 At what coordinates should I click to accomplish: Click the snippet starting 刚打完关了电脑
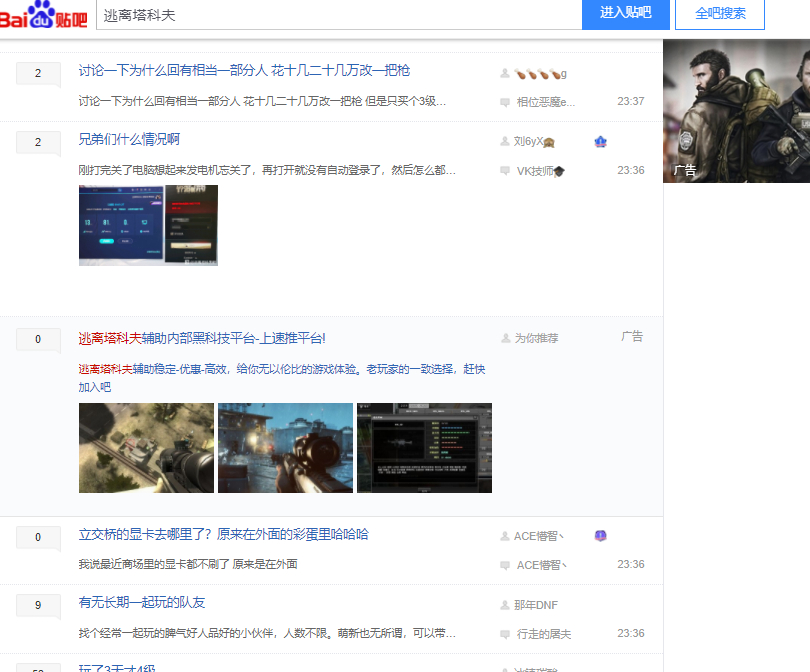point(267,170)
